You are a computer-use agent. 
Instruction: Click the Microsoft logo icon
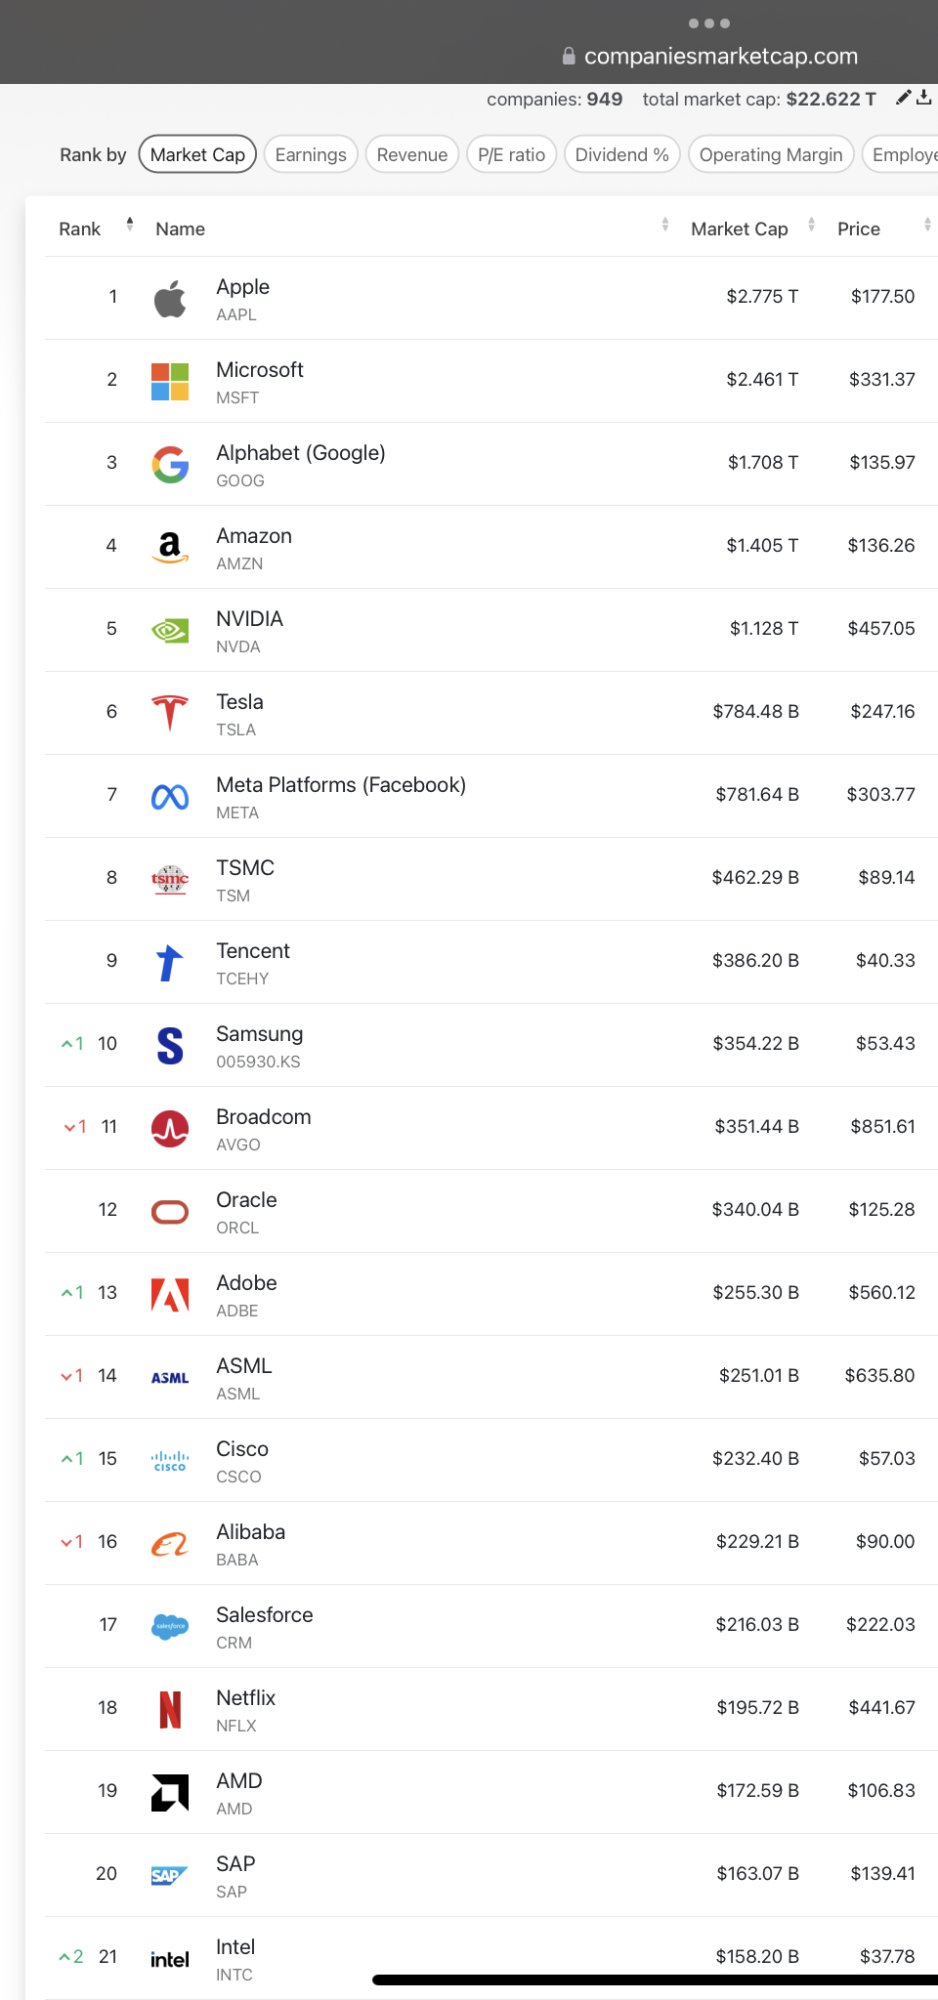tap(170, 381)
